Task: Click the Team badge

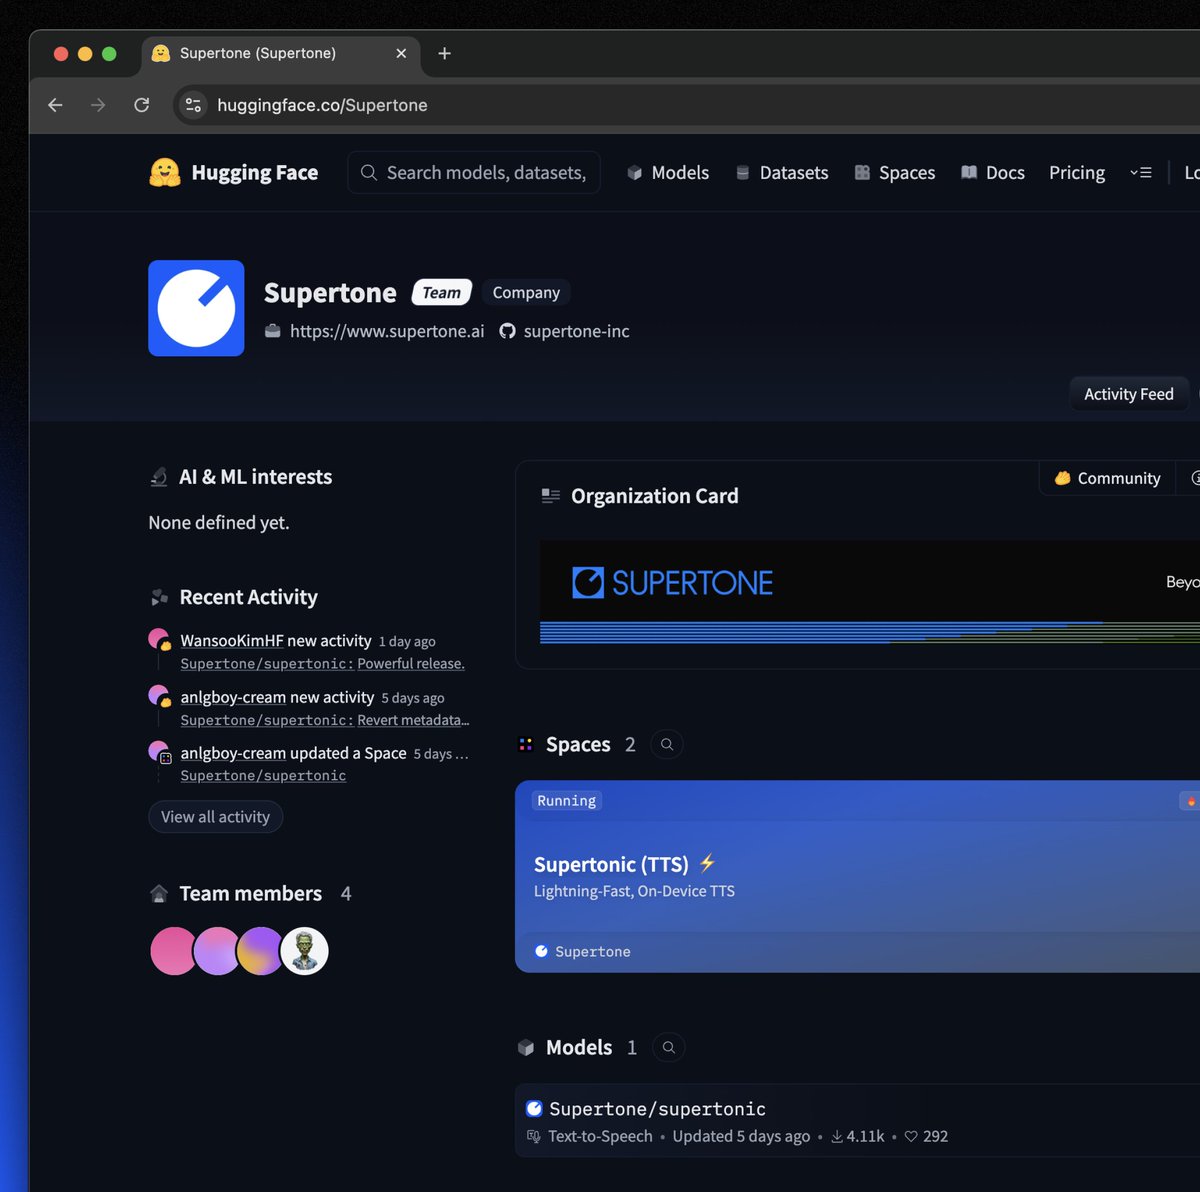Action: (441, 292)
